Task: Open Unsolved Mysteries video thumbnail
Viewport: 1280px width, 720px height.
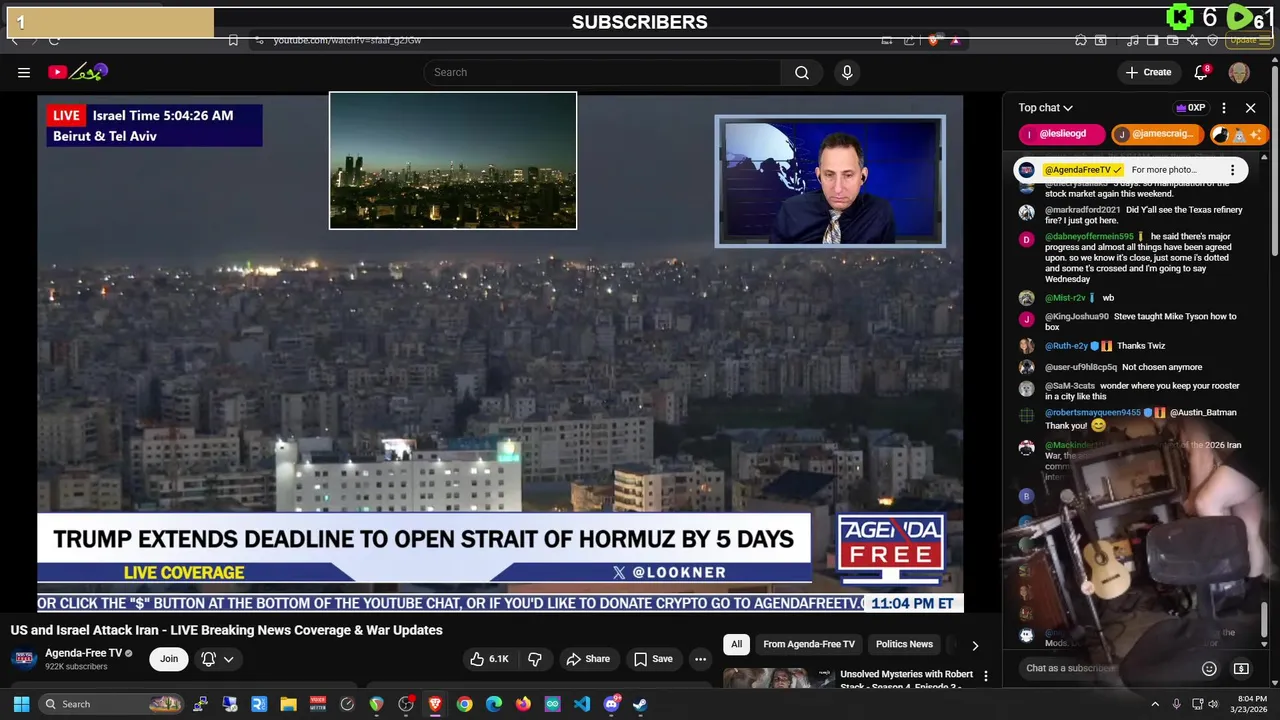Action: (x=779, y=678)
